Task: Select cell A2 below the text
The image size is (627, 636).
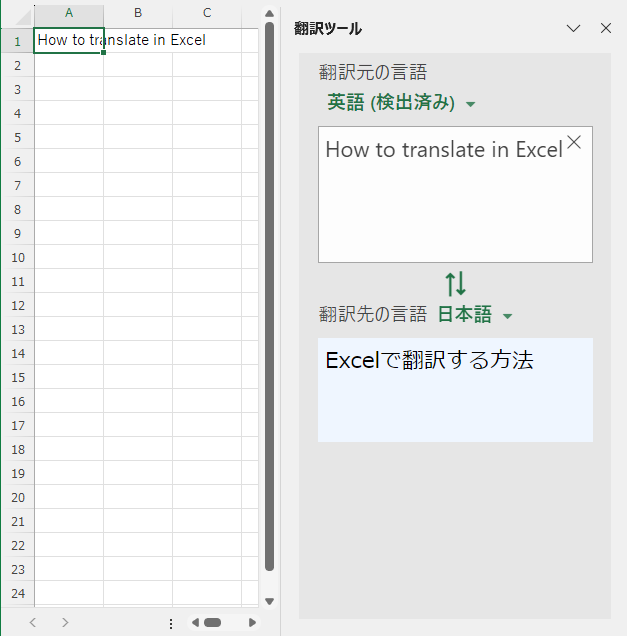Action: [x=69, y=65]
